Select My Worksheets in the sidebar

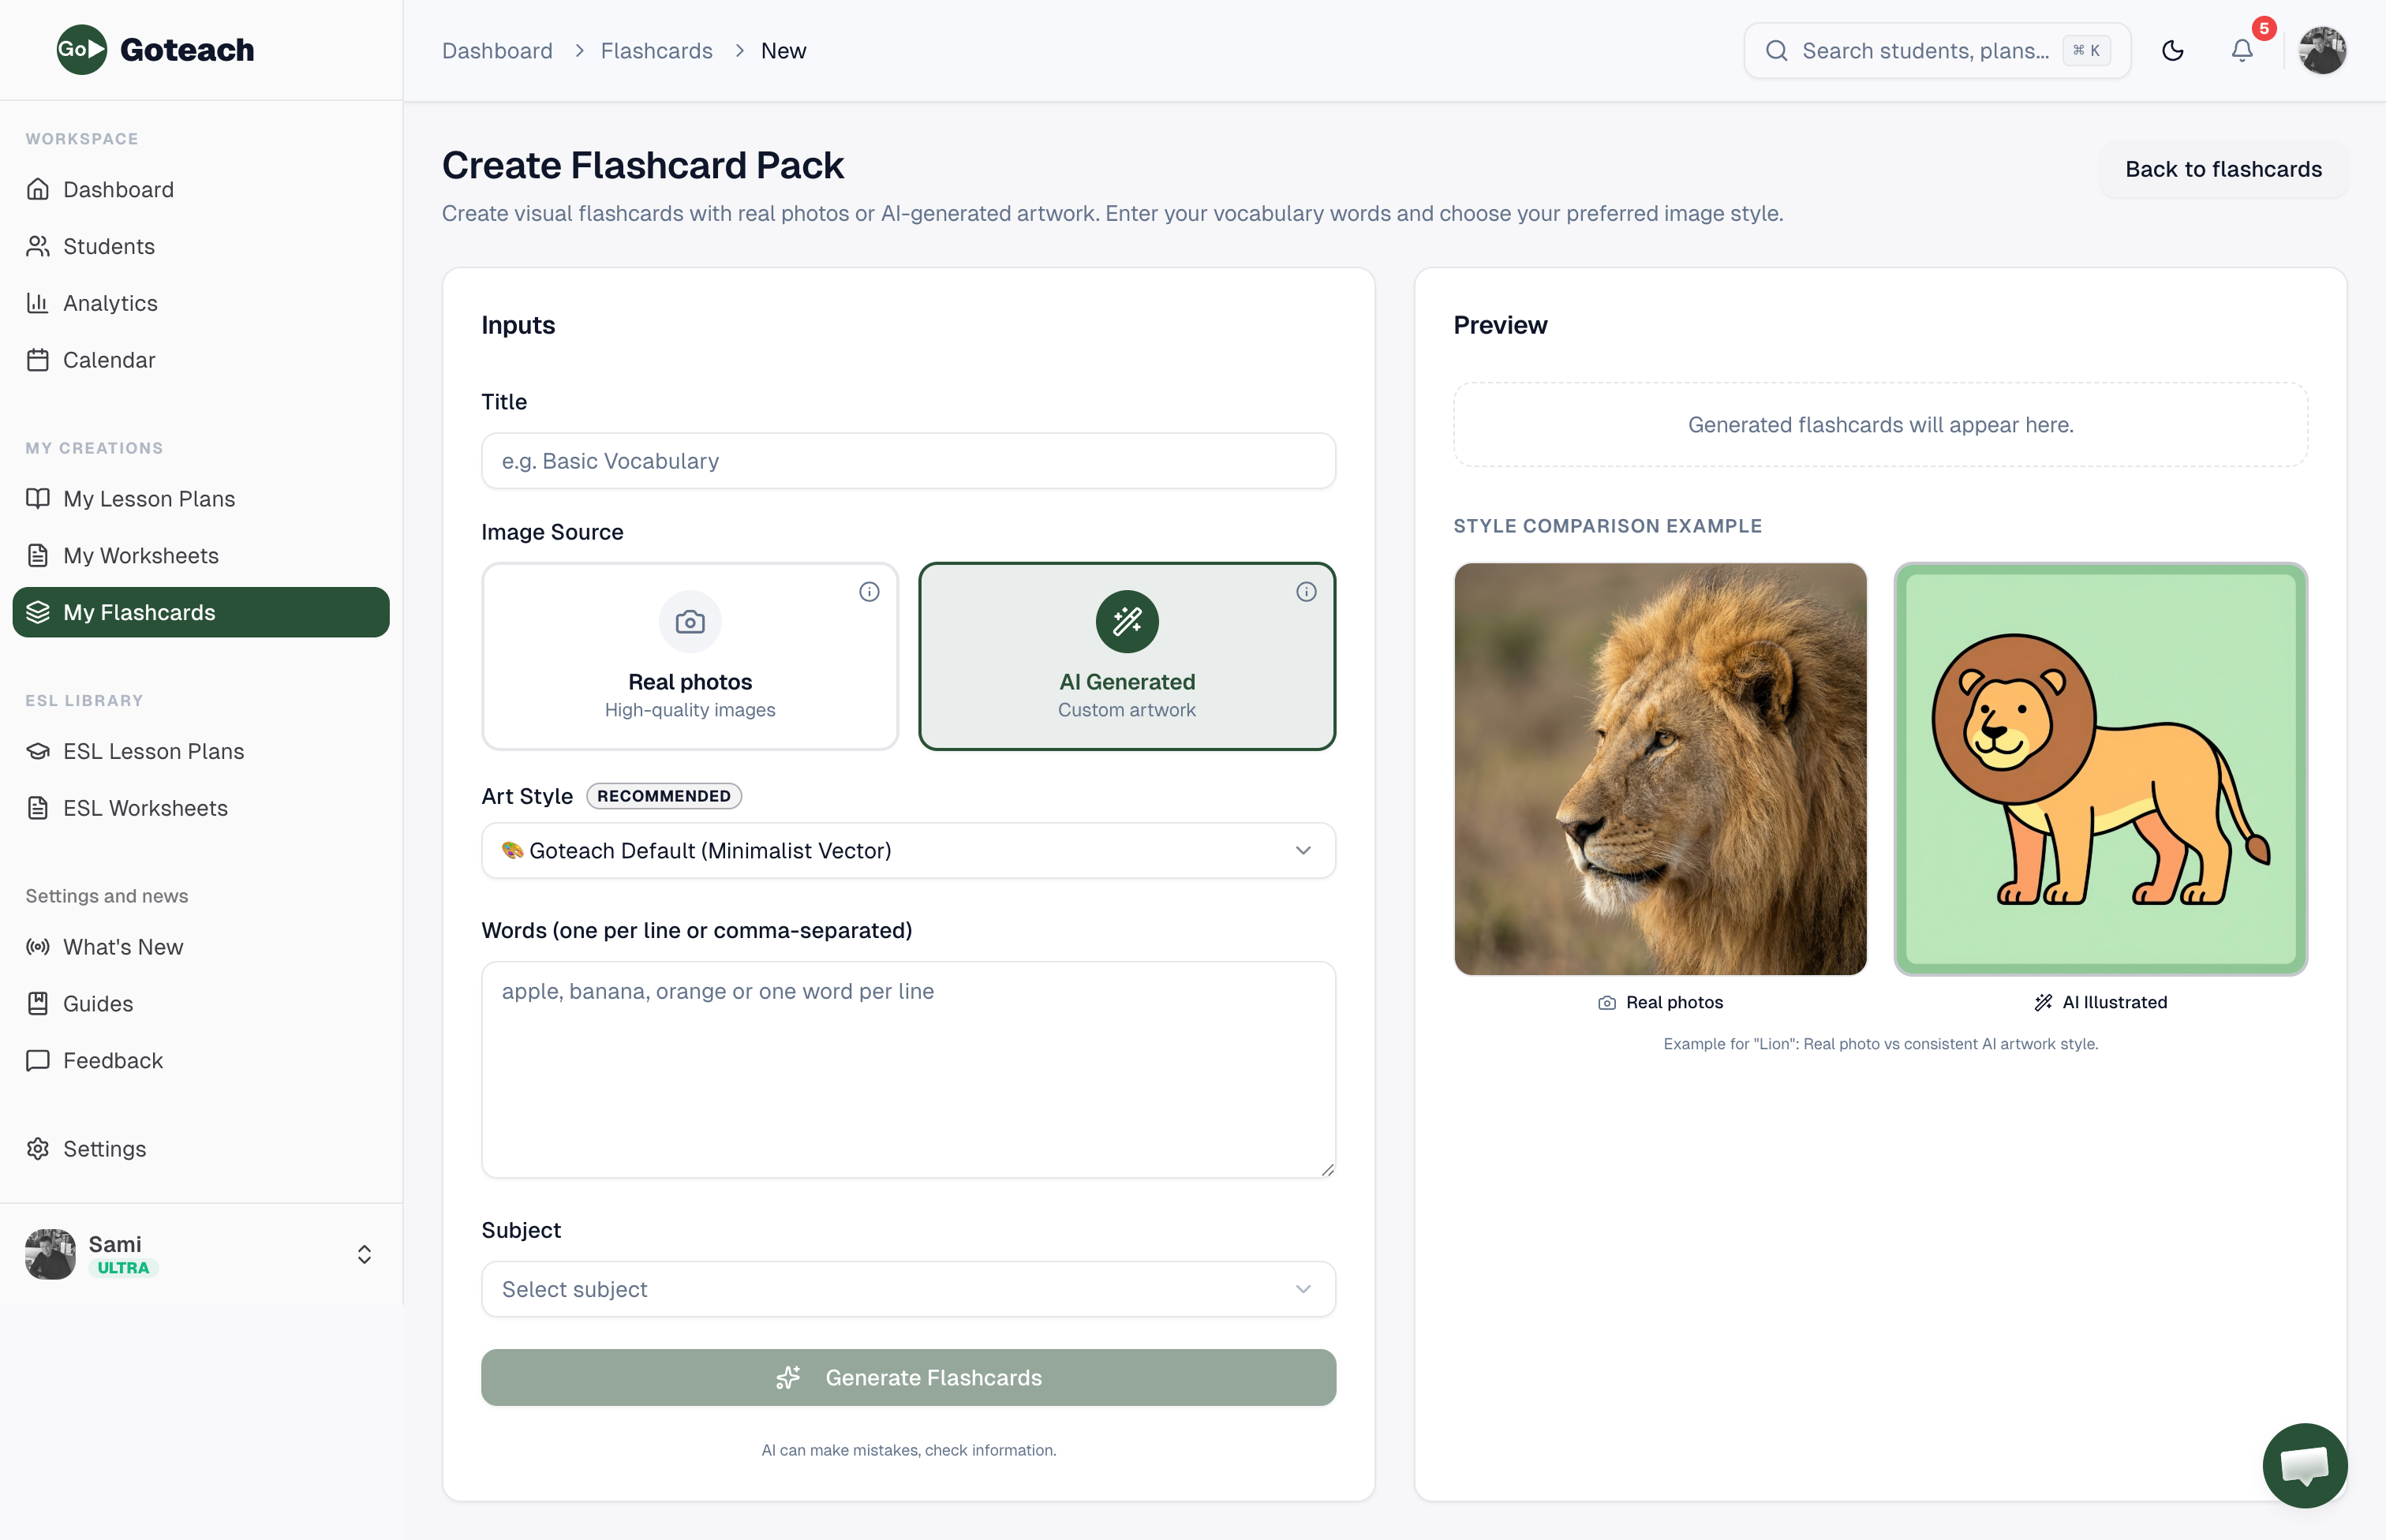tap(141, 555)
